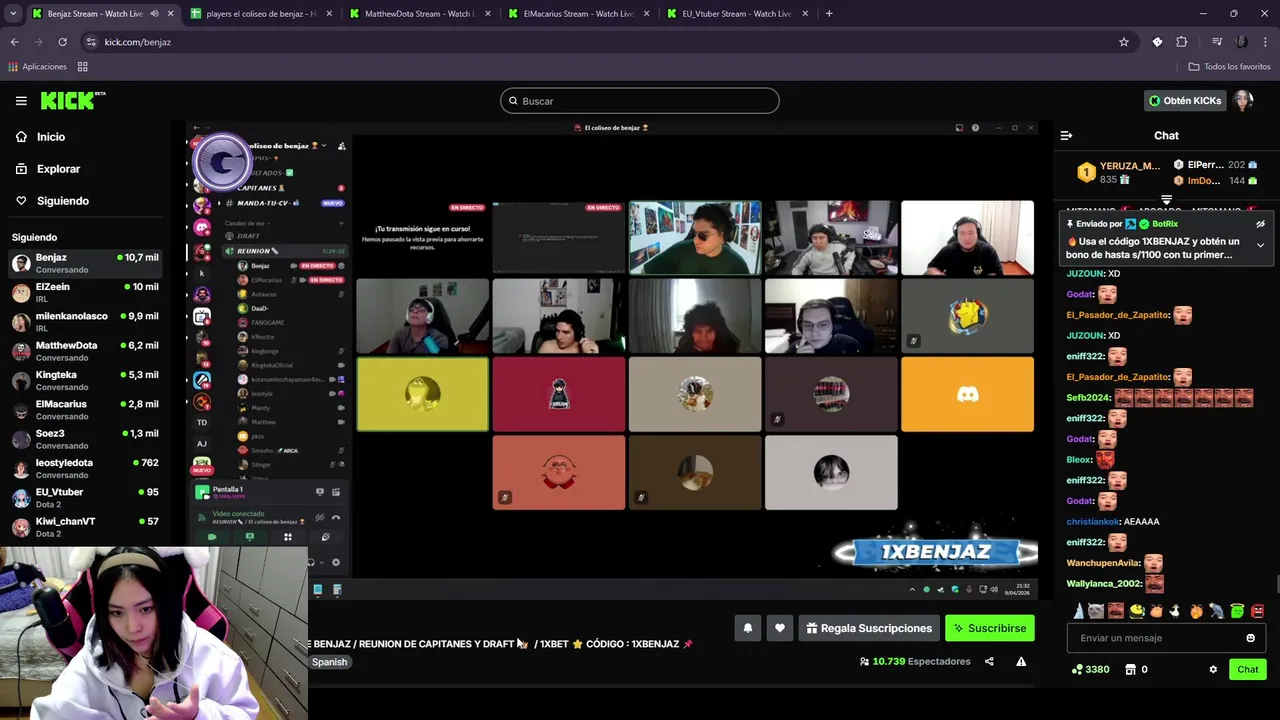Open EU_Vtuber channel in sidebar

(x=85, y=498)
